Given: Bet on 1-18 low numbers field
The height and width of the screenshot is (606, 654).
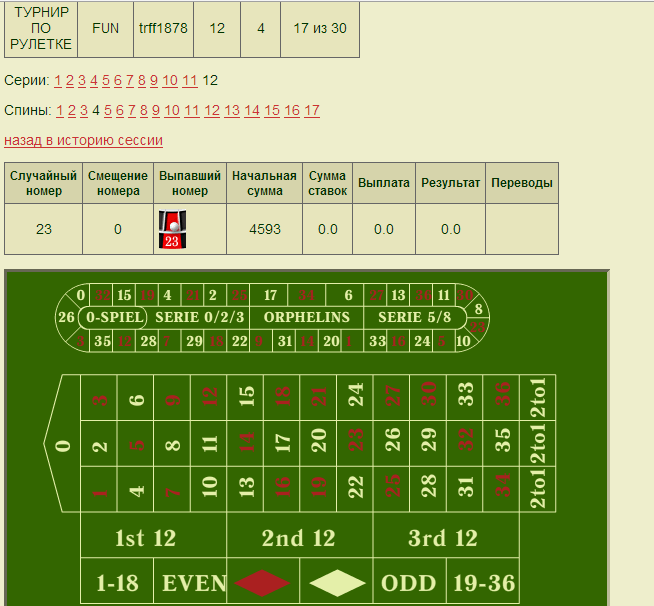Looking at the screenshot, I should coord(117,582).
